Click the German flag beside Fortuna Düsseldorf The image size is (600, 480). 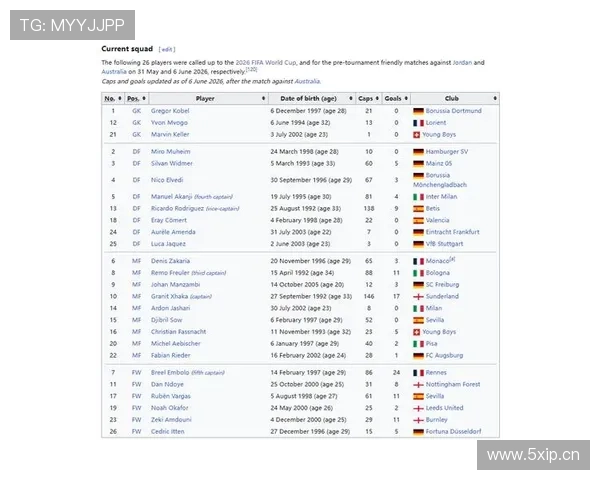coord(418,432)
